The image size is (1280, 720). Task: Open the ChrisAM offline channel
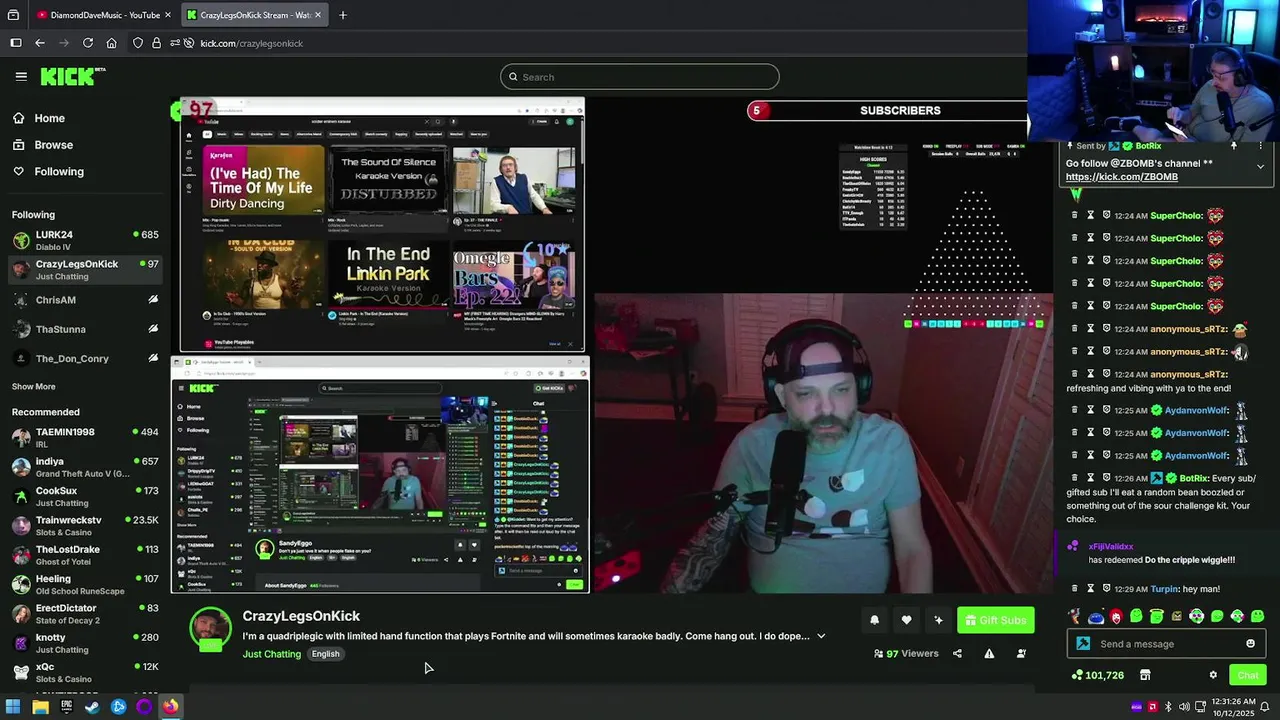pos(85,300)
